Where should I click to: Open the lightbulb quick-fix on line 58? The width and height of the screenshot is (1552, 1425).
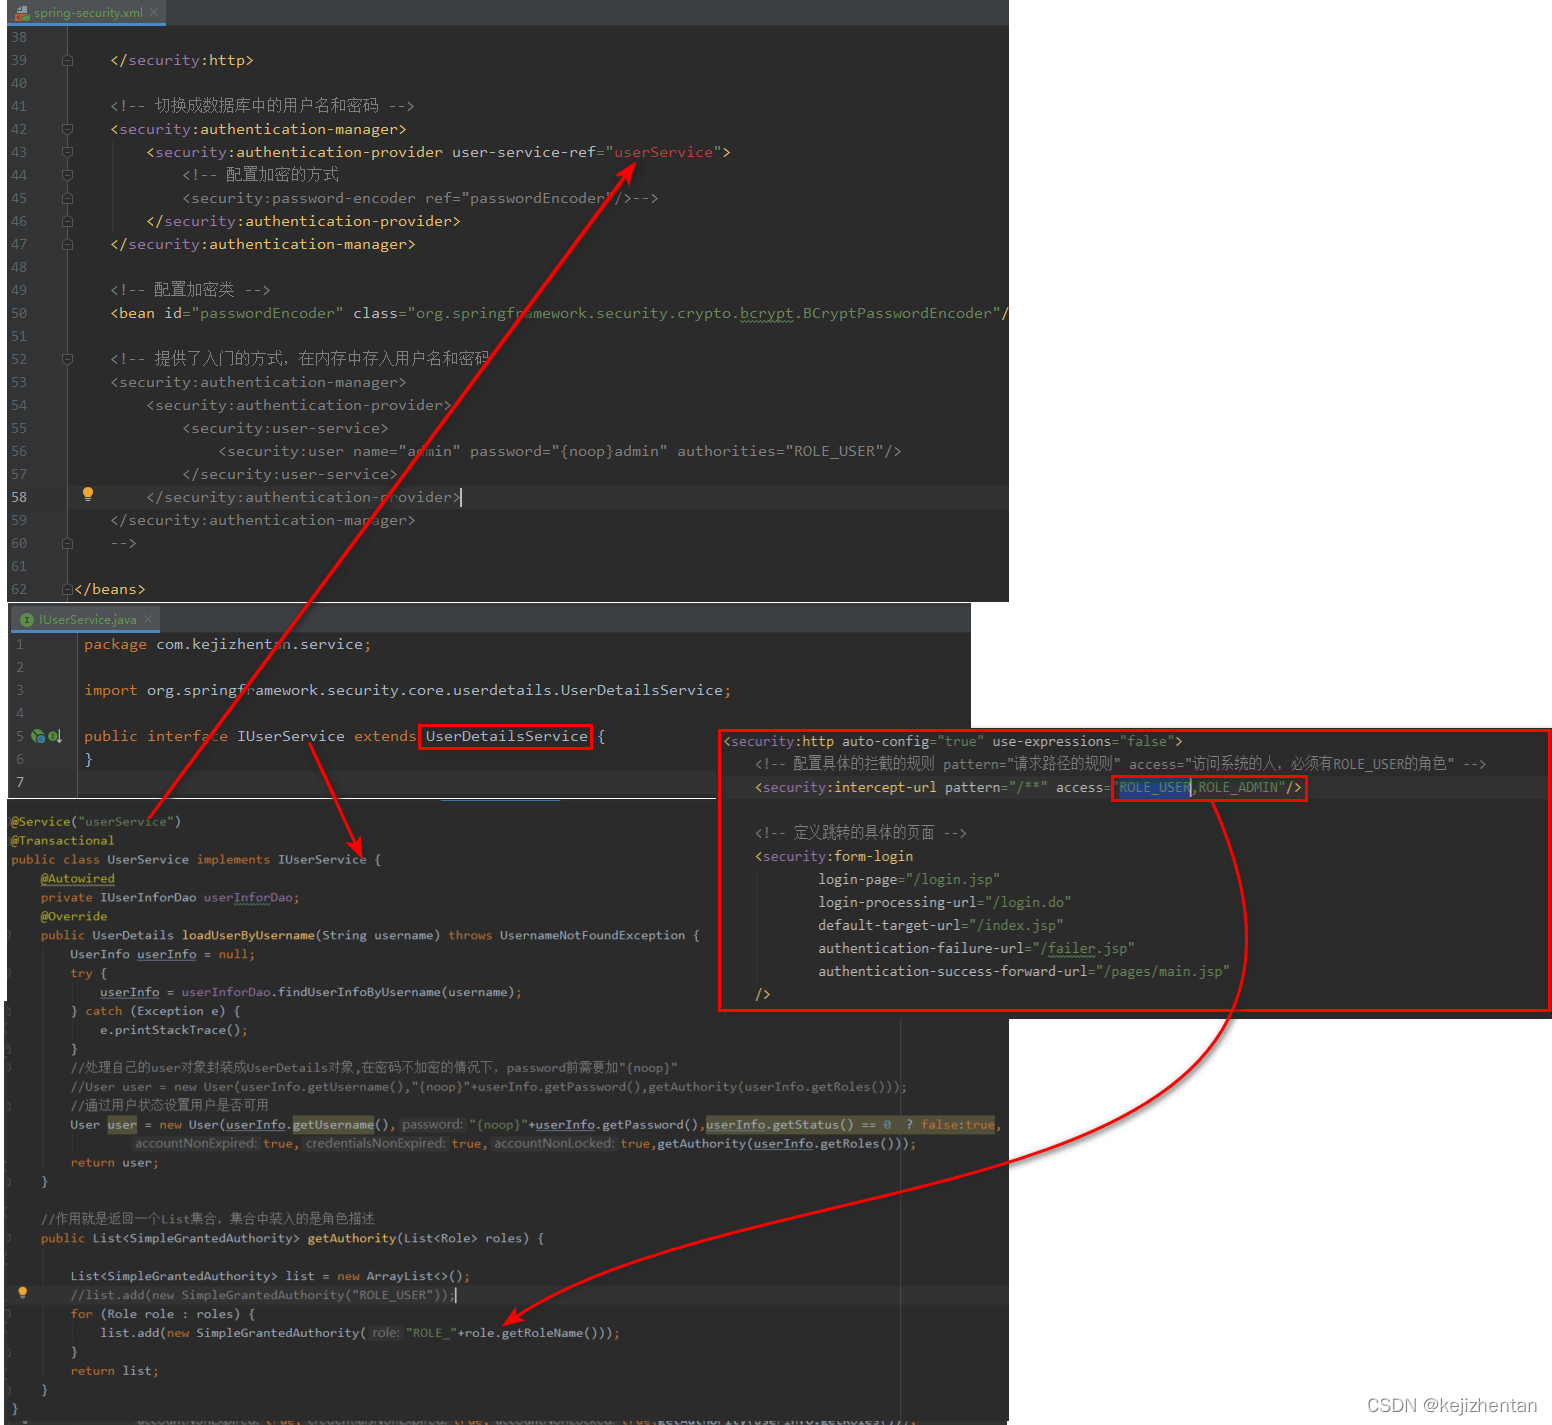coord(88,494)
